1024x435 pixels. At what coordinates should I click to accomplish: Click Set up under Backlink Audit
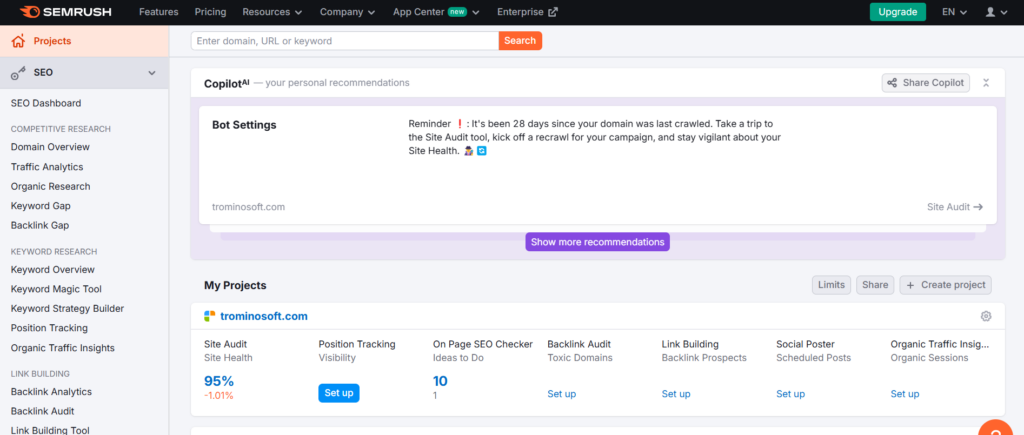562,394
